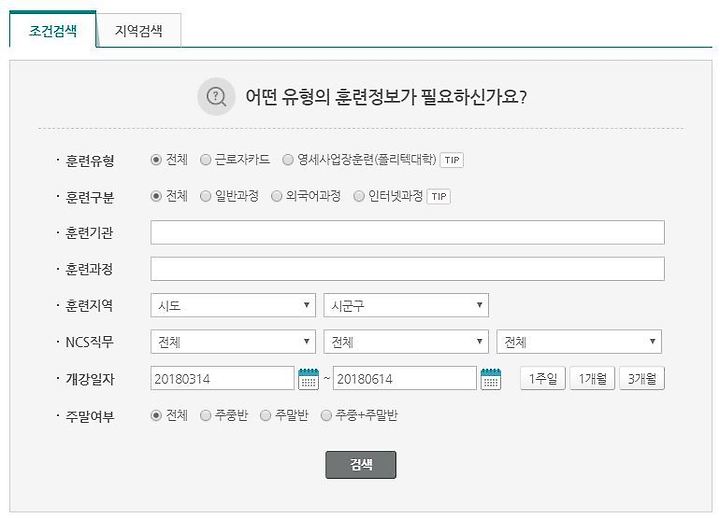The image size is (720, 518).
Task: Select 전체 radio for 훈련유형
Action: click(x=156, y=160)
